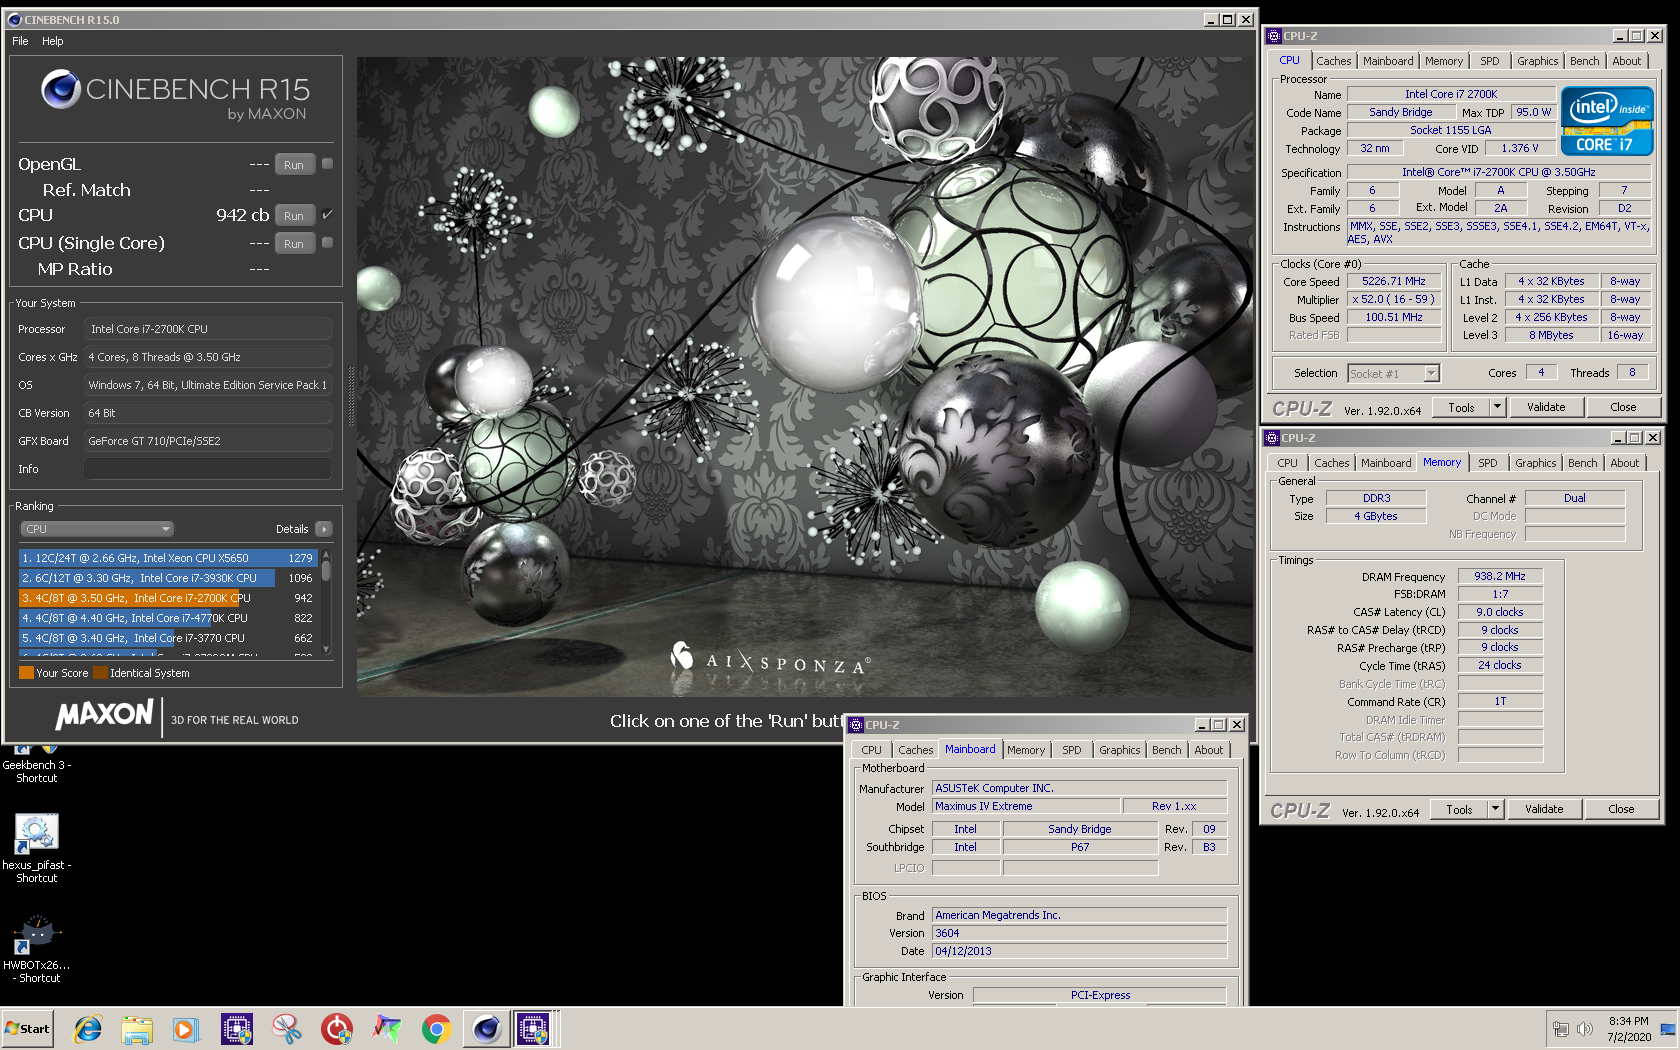This screenshot has width=1680, height=1050.
Task: Open the Help menu in Cinebench
Action: click(x=53, y=41)
